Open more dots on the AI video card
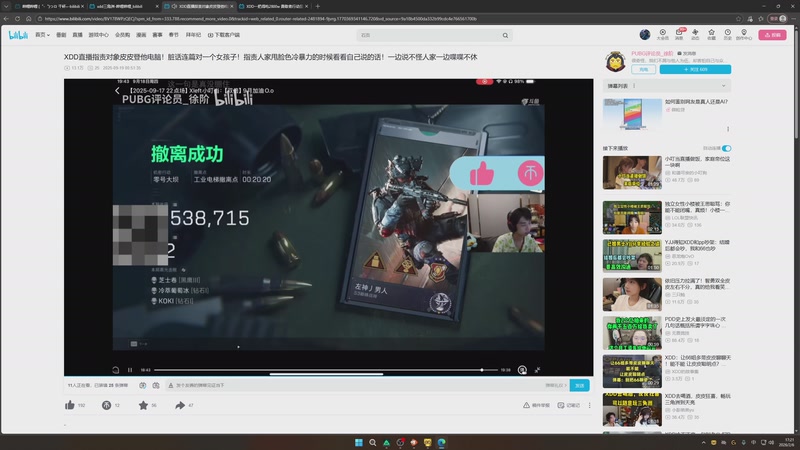The image size is (800, 450). [x=728, y=129]
